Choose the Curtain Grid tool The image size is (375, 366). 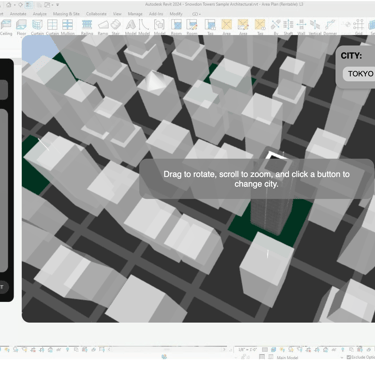click(52, 27)
